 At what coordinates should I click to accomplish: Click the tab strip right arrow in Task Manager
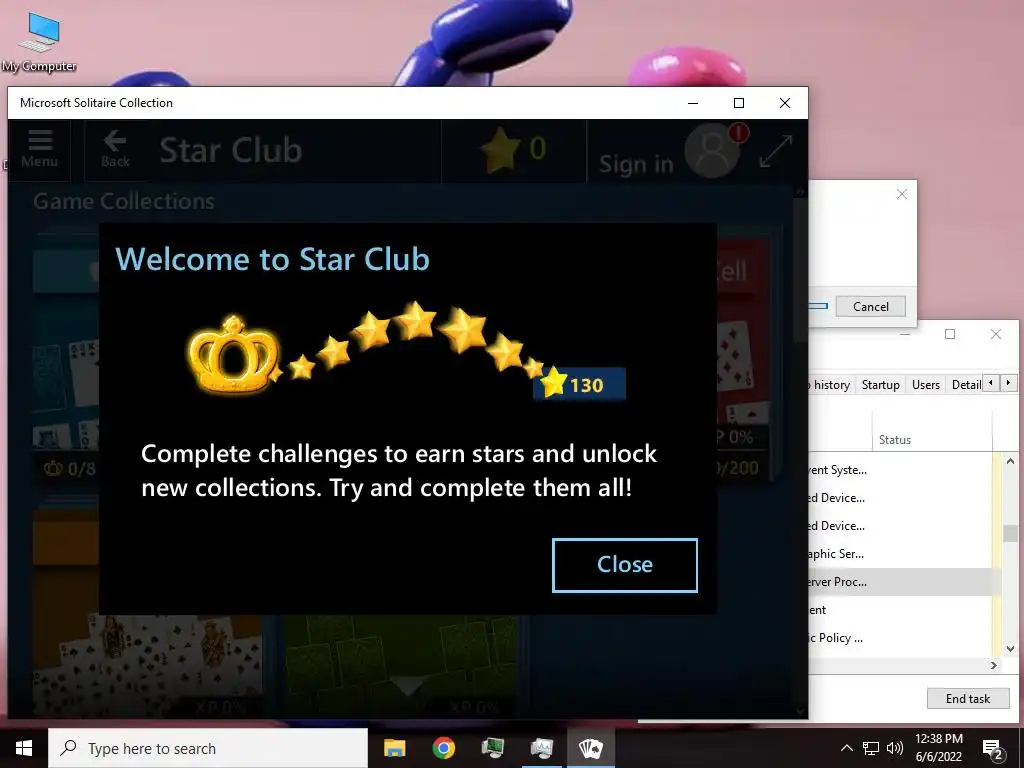(x=1008, y=383)
